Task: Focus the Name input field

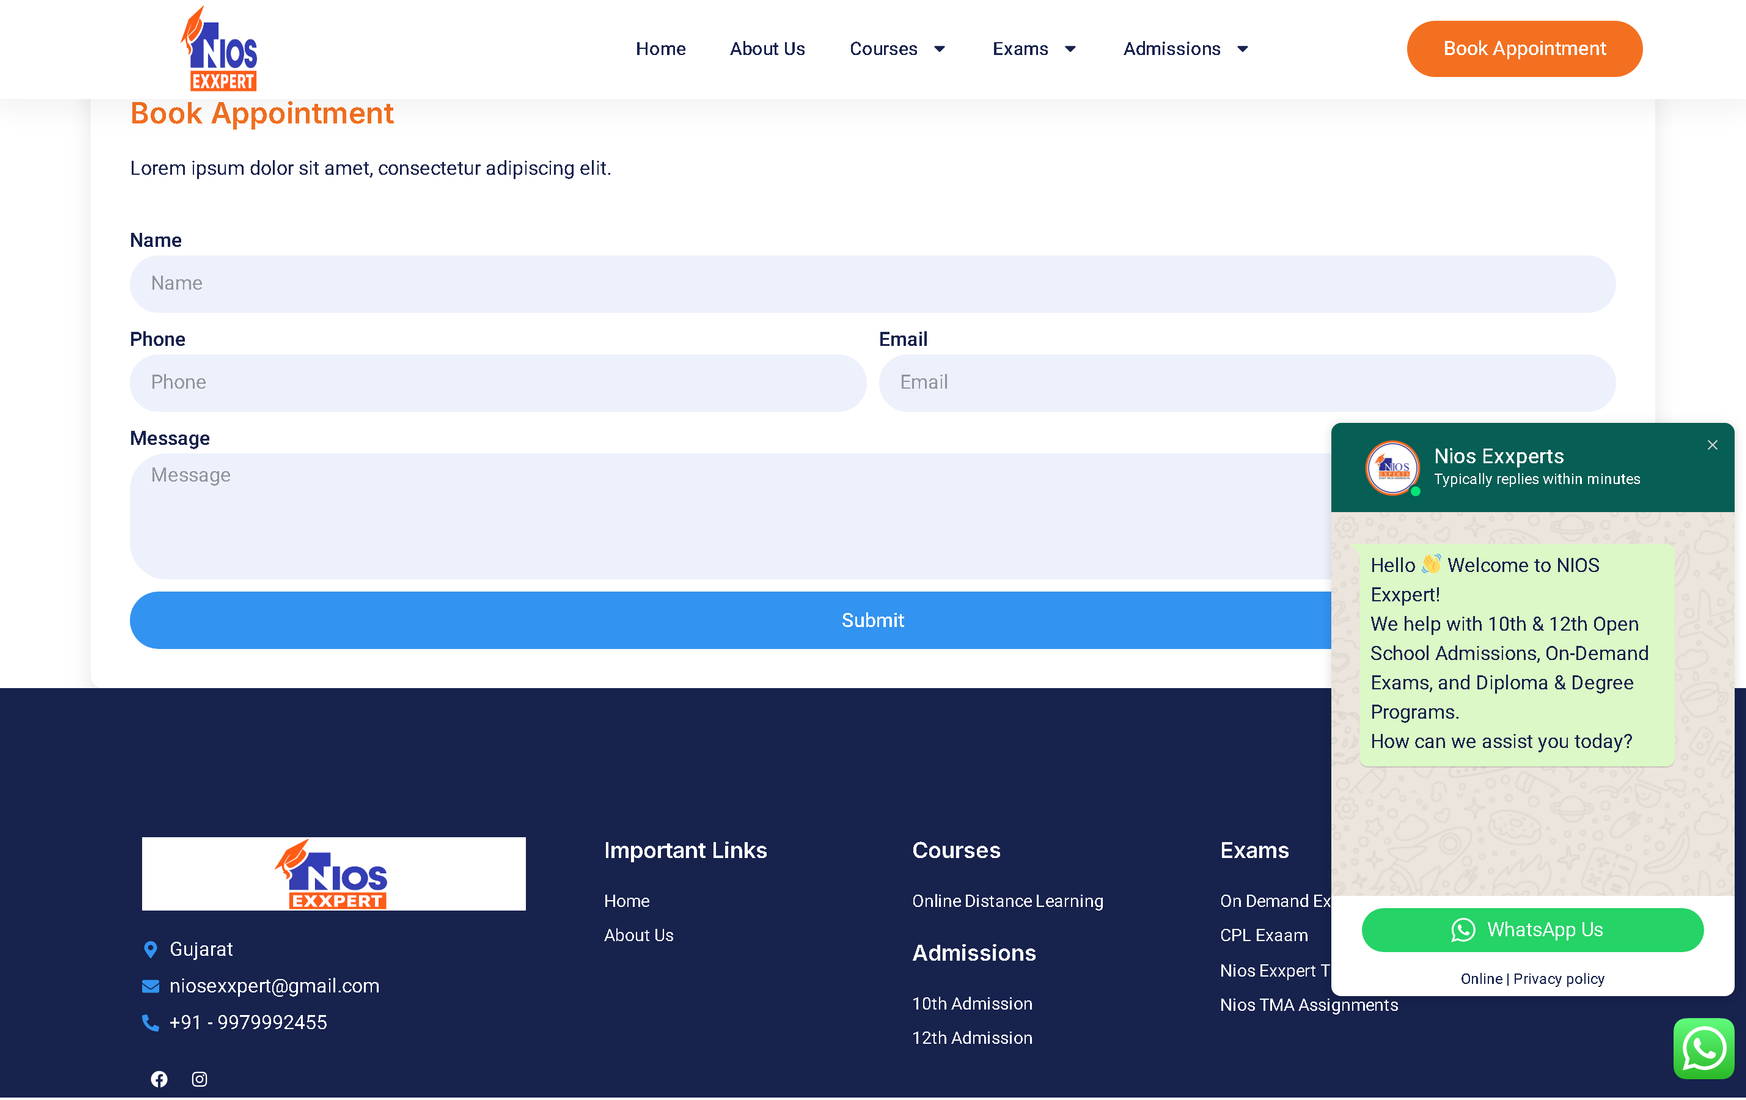Action: pyautogui.click(x=873, y=284)
